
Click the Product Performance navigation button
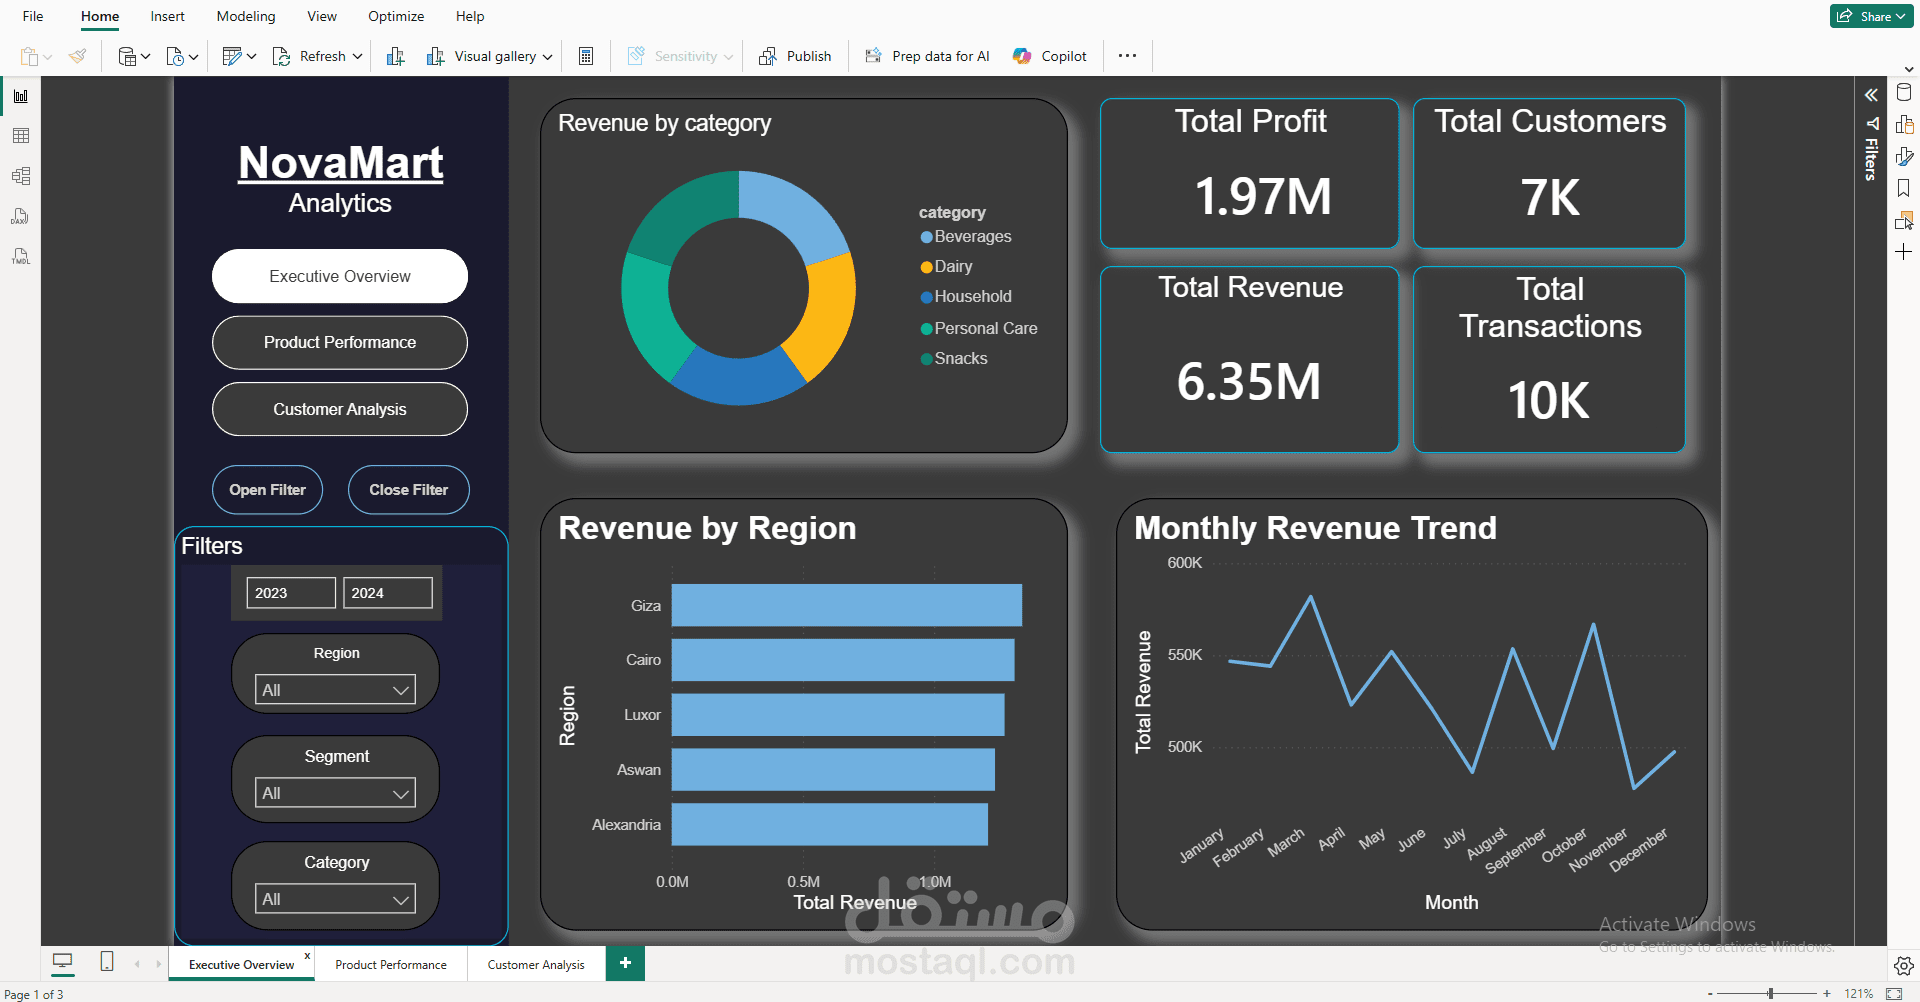pos(340,342)
